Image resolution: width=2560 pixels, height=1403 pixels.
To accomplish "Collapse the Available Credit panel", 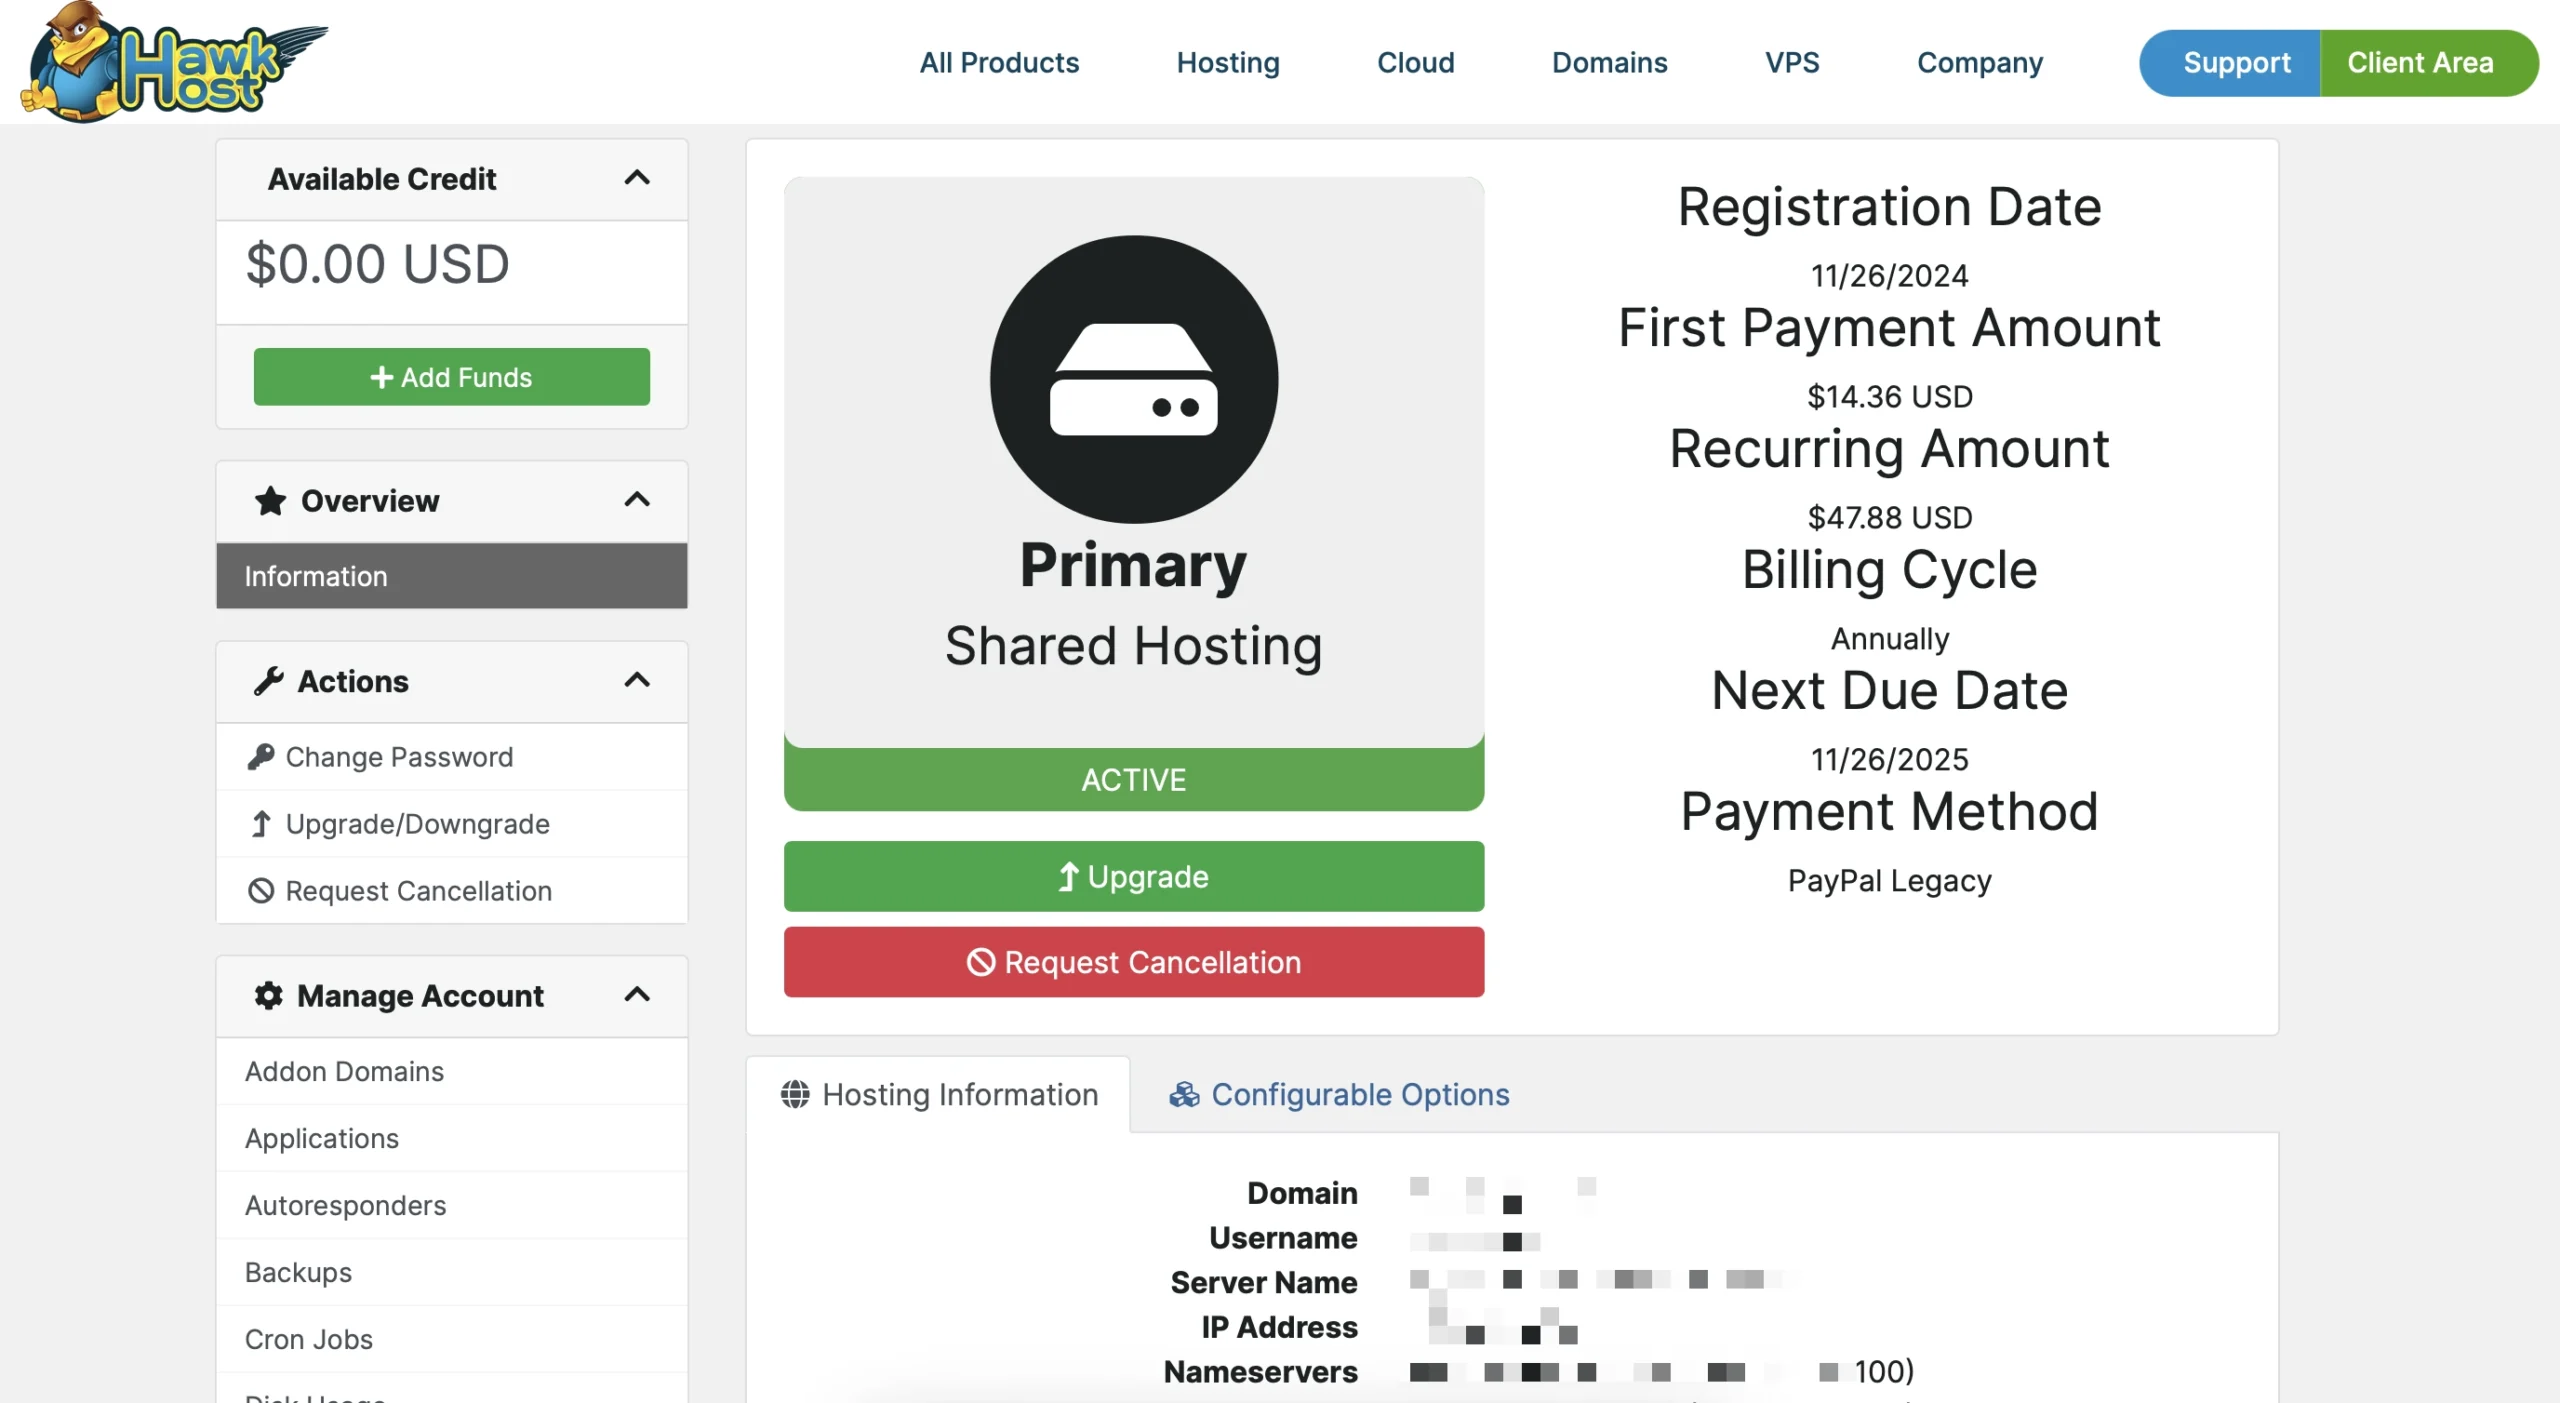I will click(637, 179).
